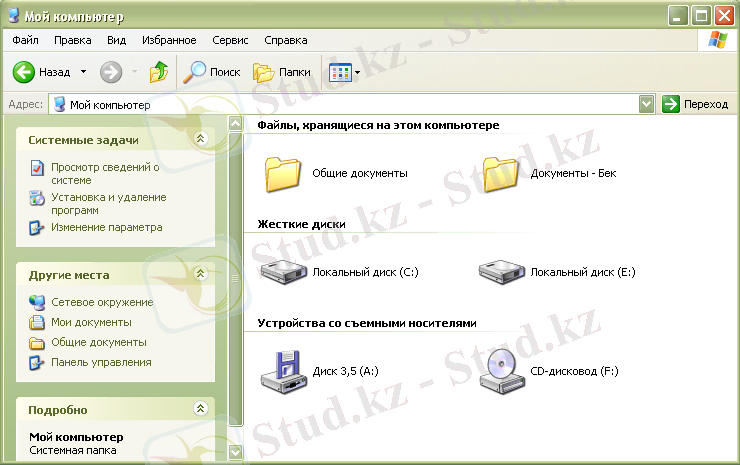
Task: Open Панель управления link
Action: 101,363
